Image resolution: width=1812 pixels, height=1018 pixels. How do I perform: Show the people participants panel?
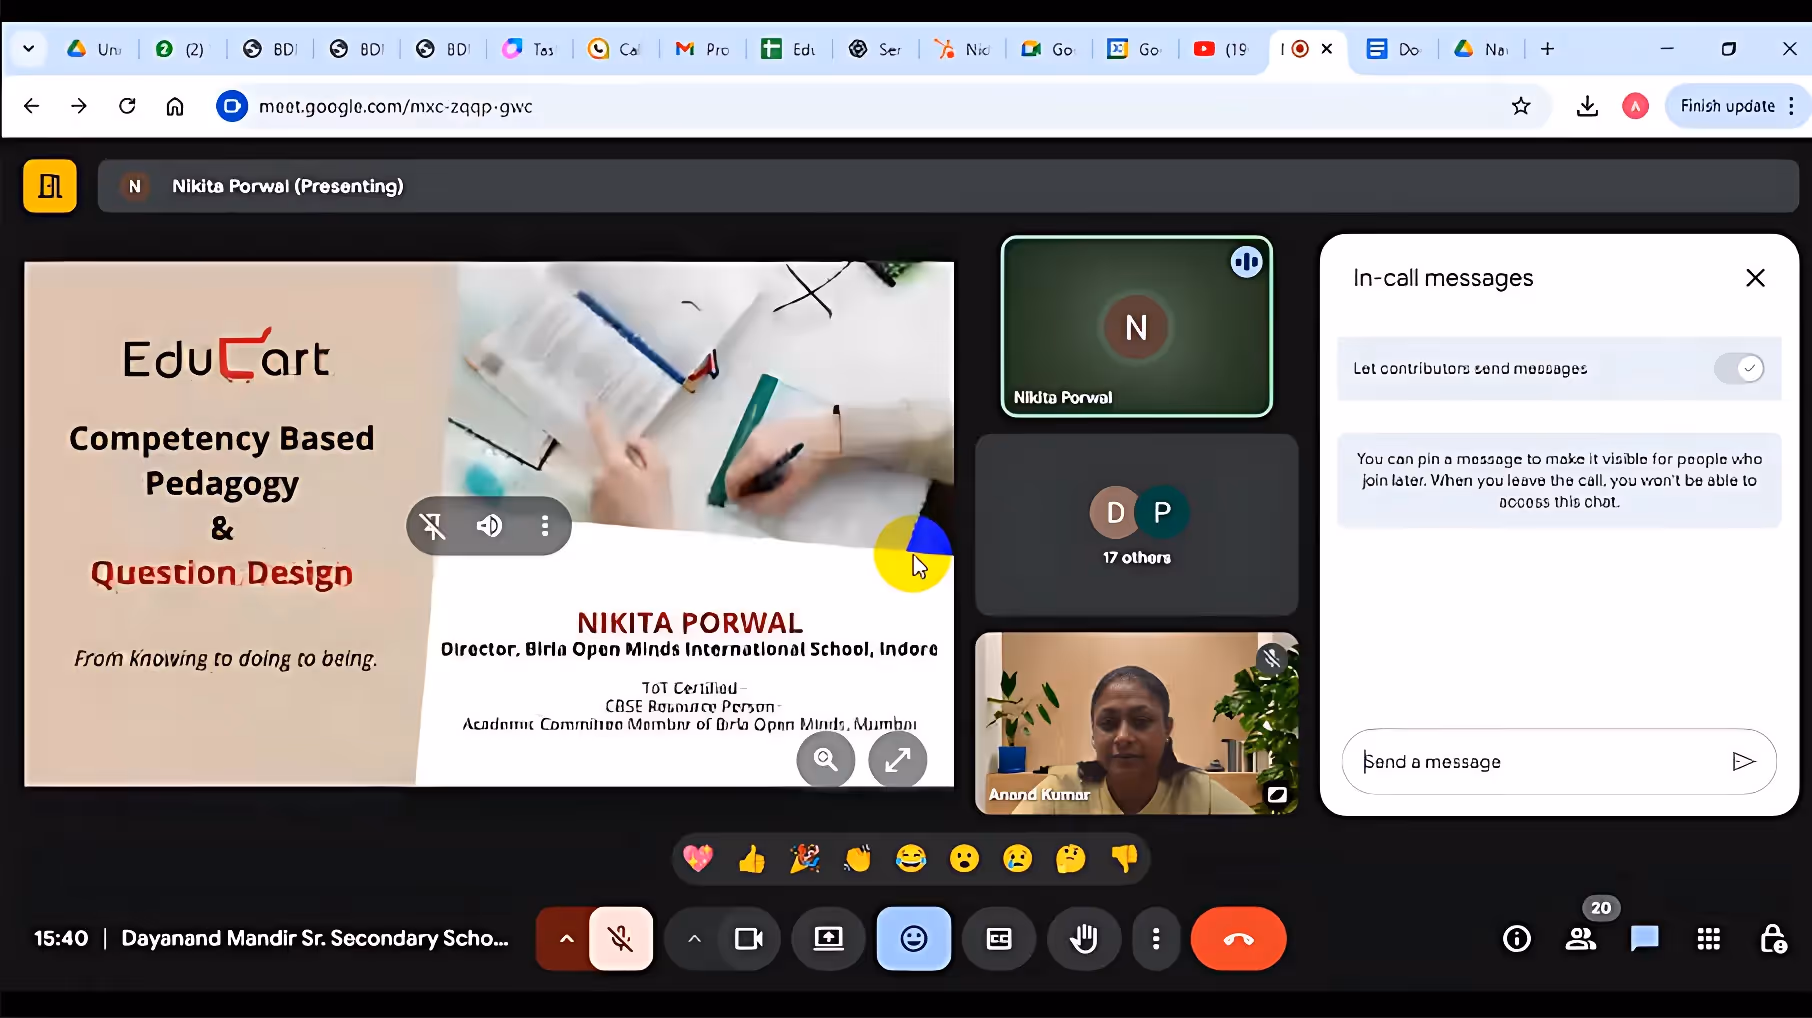1581,938
